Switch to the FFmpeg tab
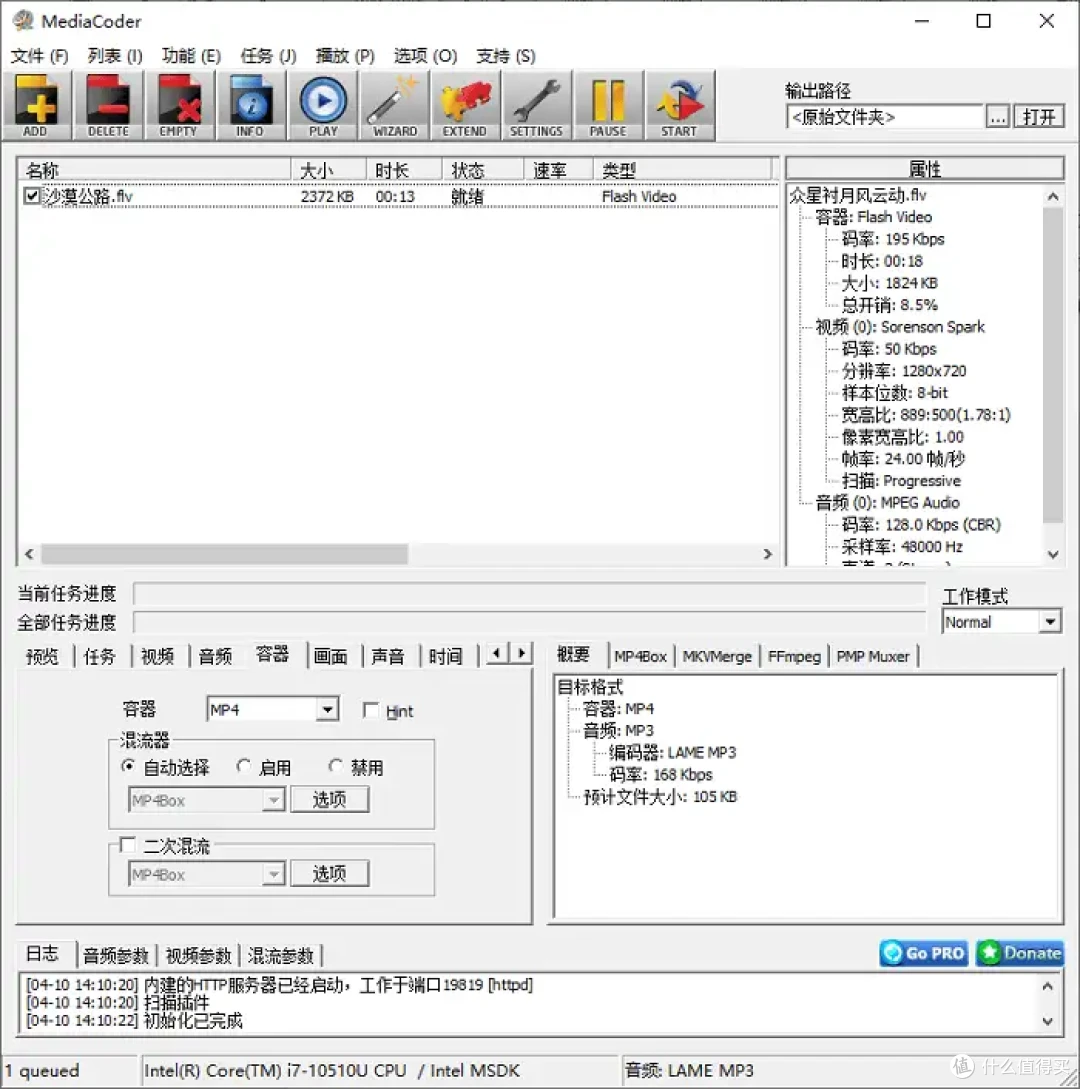Image resolution: width=1080 pixels, height=1089 pixels. pos(794,656)
